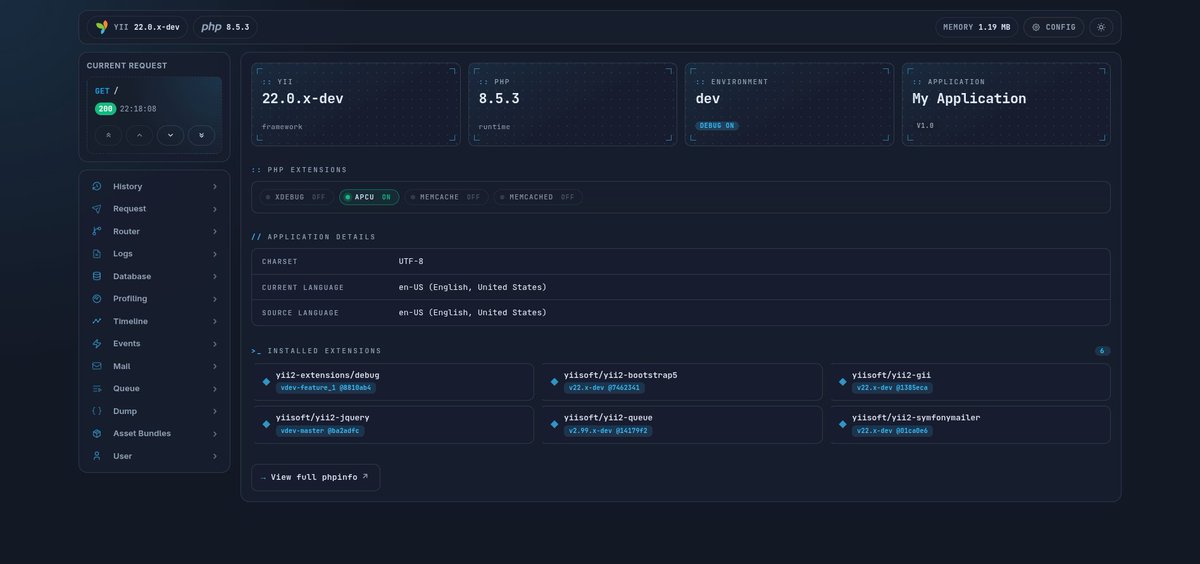Expand the History chevron arrow
Screen dimensions: 1200x564
click(x=215, y=187)
